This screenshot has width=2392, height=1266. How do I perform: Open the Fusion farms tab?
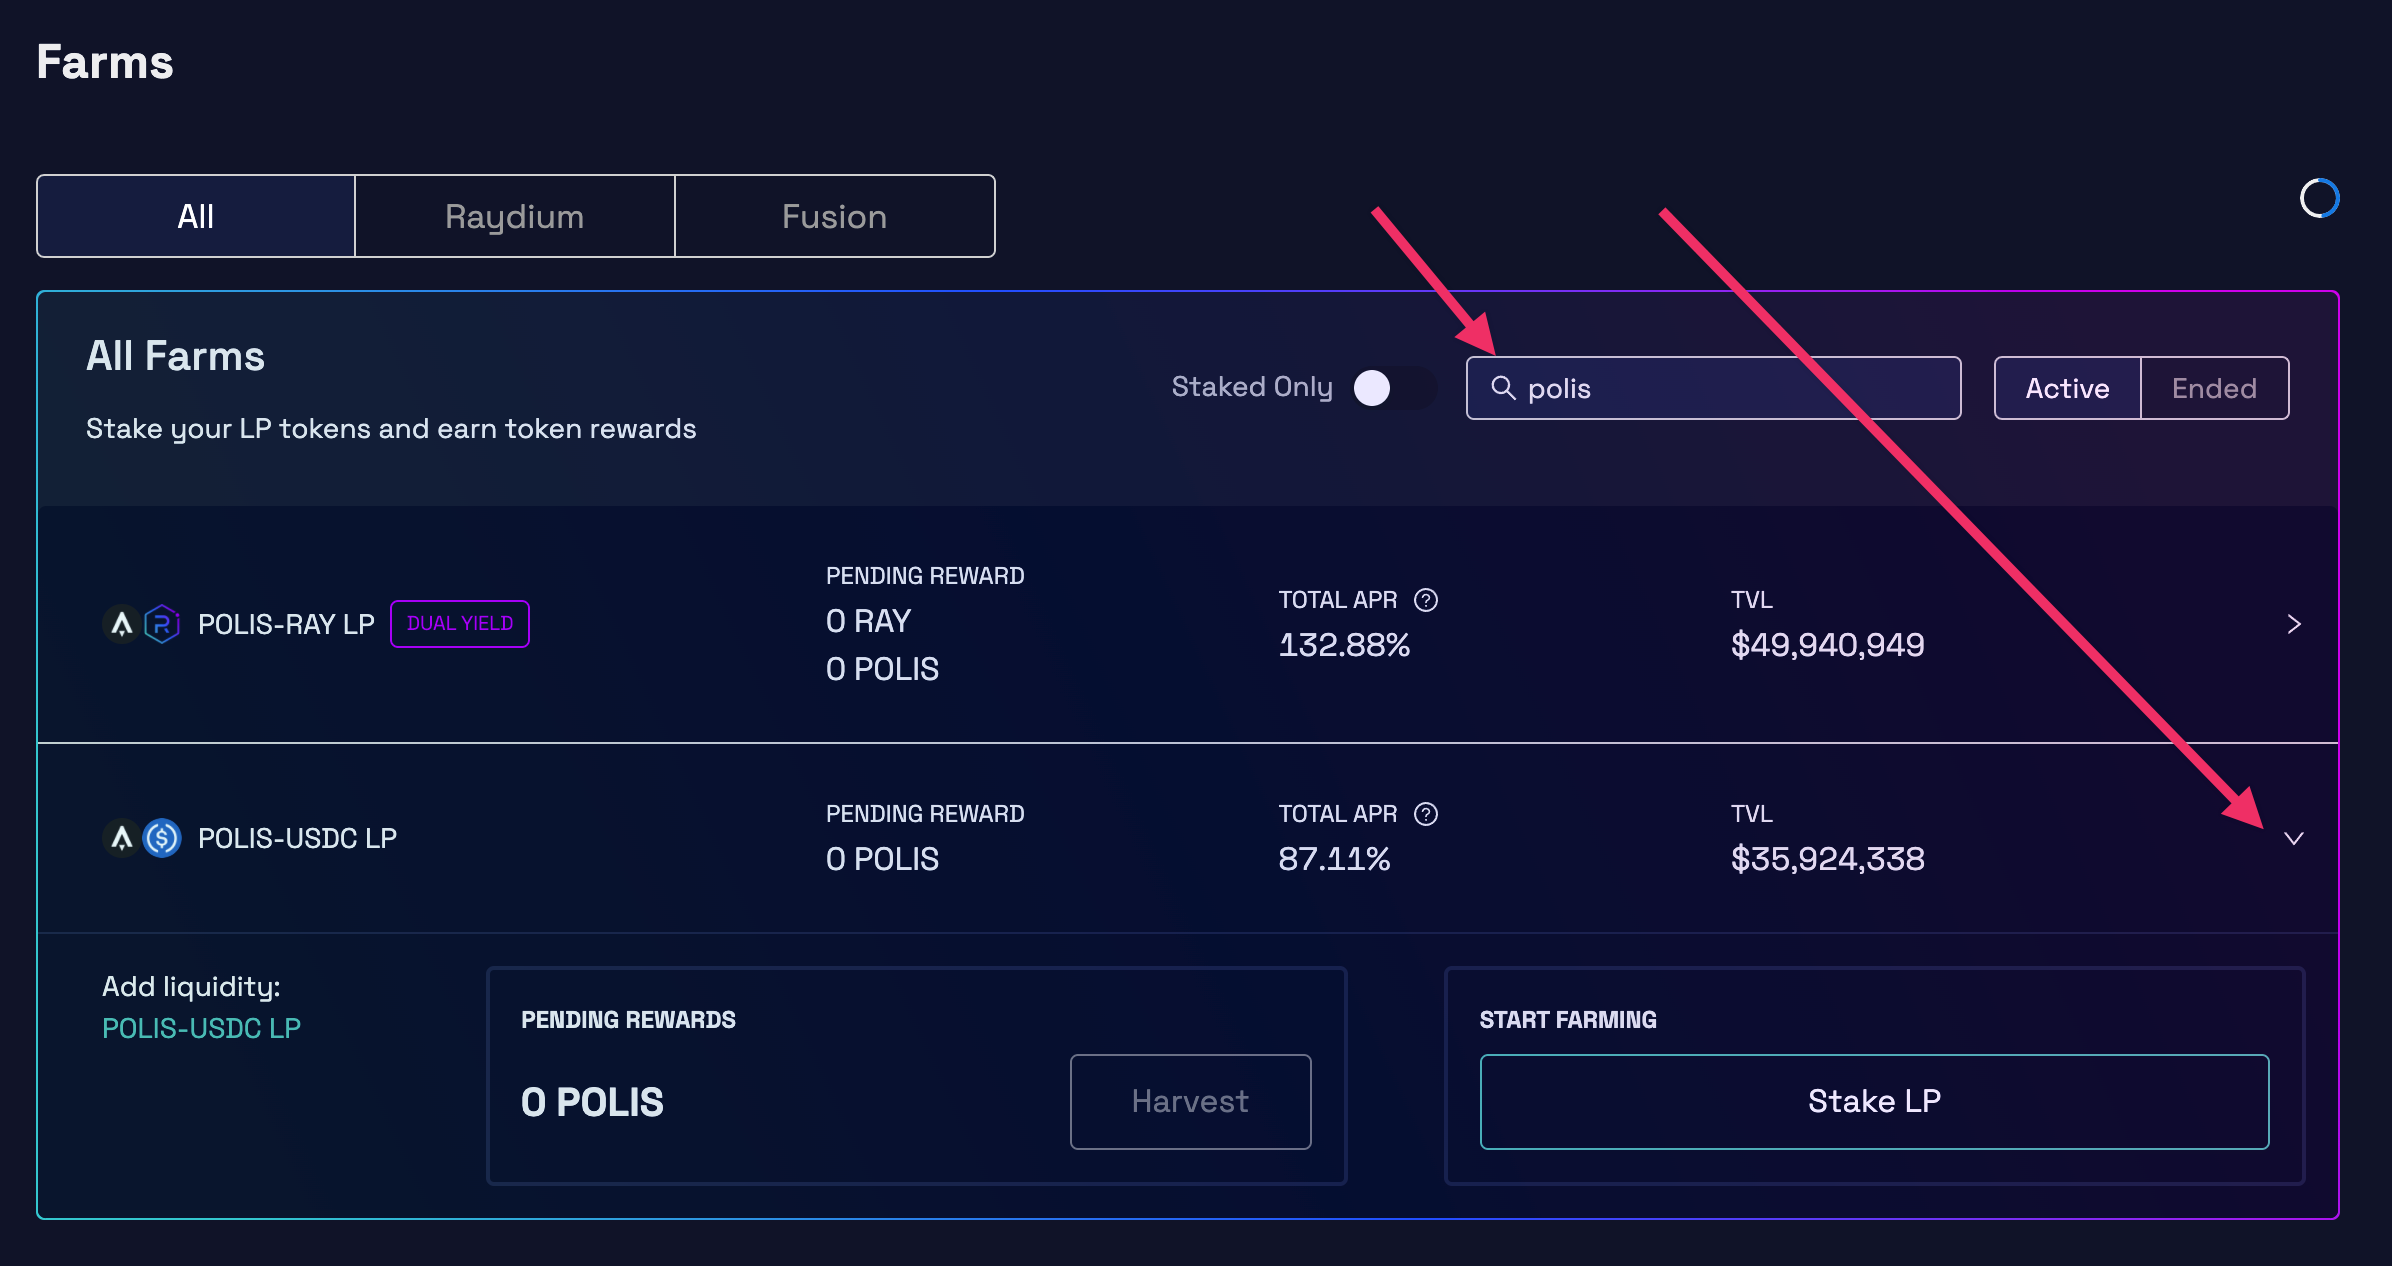coord(834,215)
